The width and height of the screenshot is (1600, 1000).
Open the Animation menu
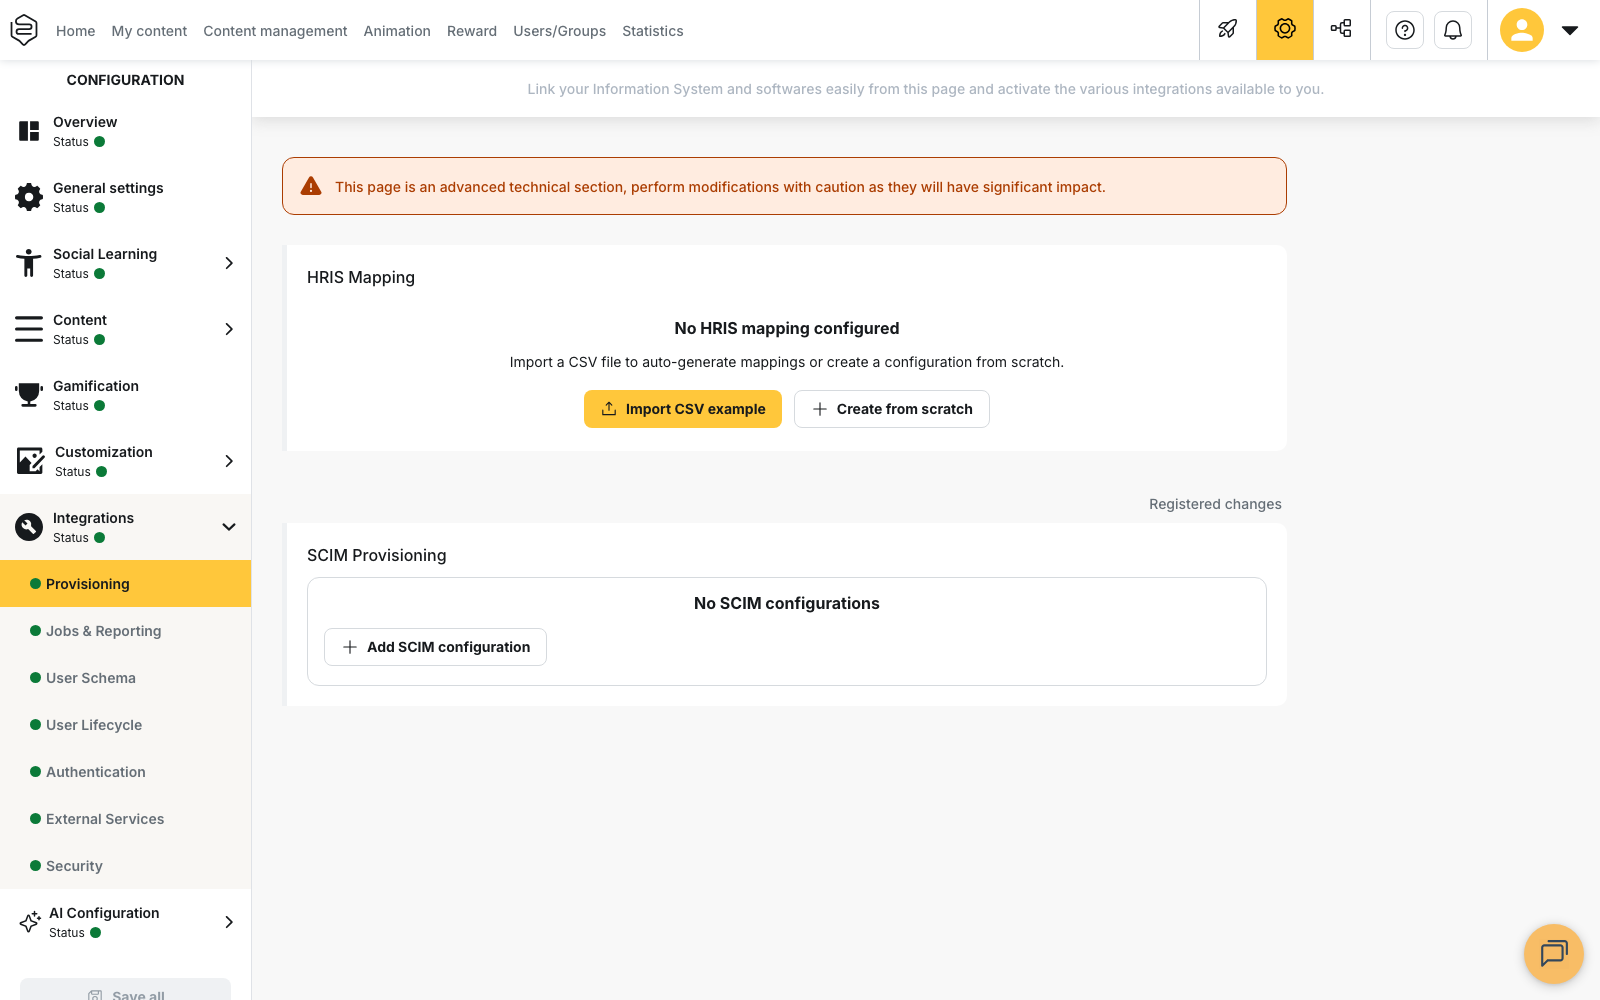coord(397,31)
